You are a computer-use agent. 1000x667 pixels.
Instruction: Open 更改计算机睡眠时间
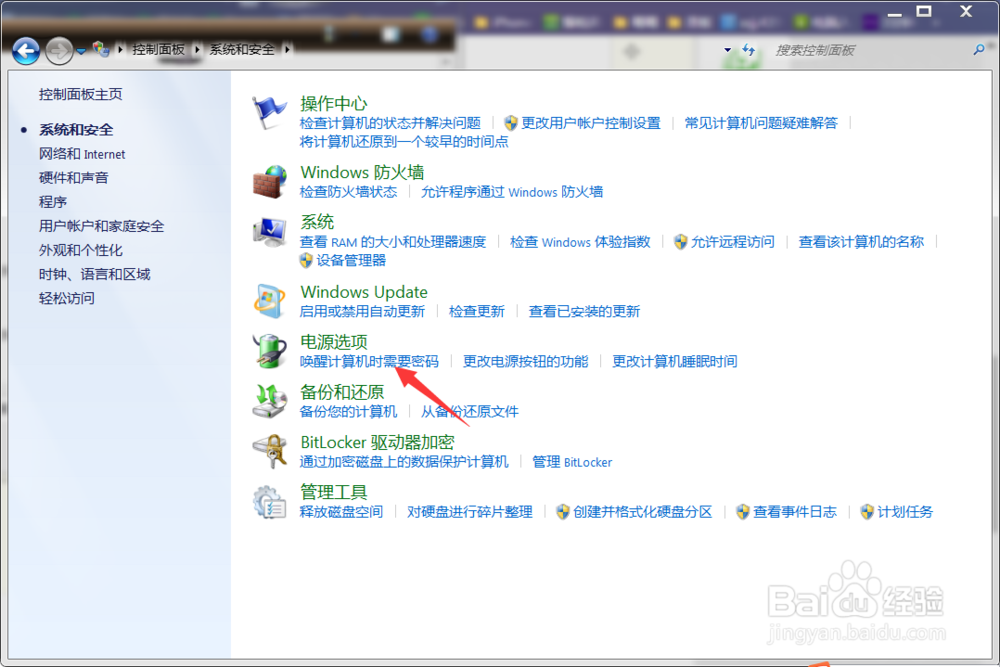[x=675, y=362]
